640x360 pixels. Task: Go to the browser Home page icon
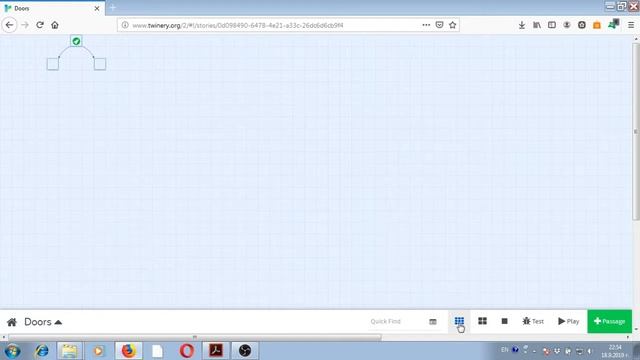[x=55, y=25]
